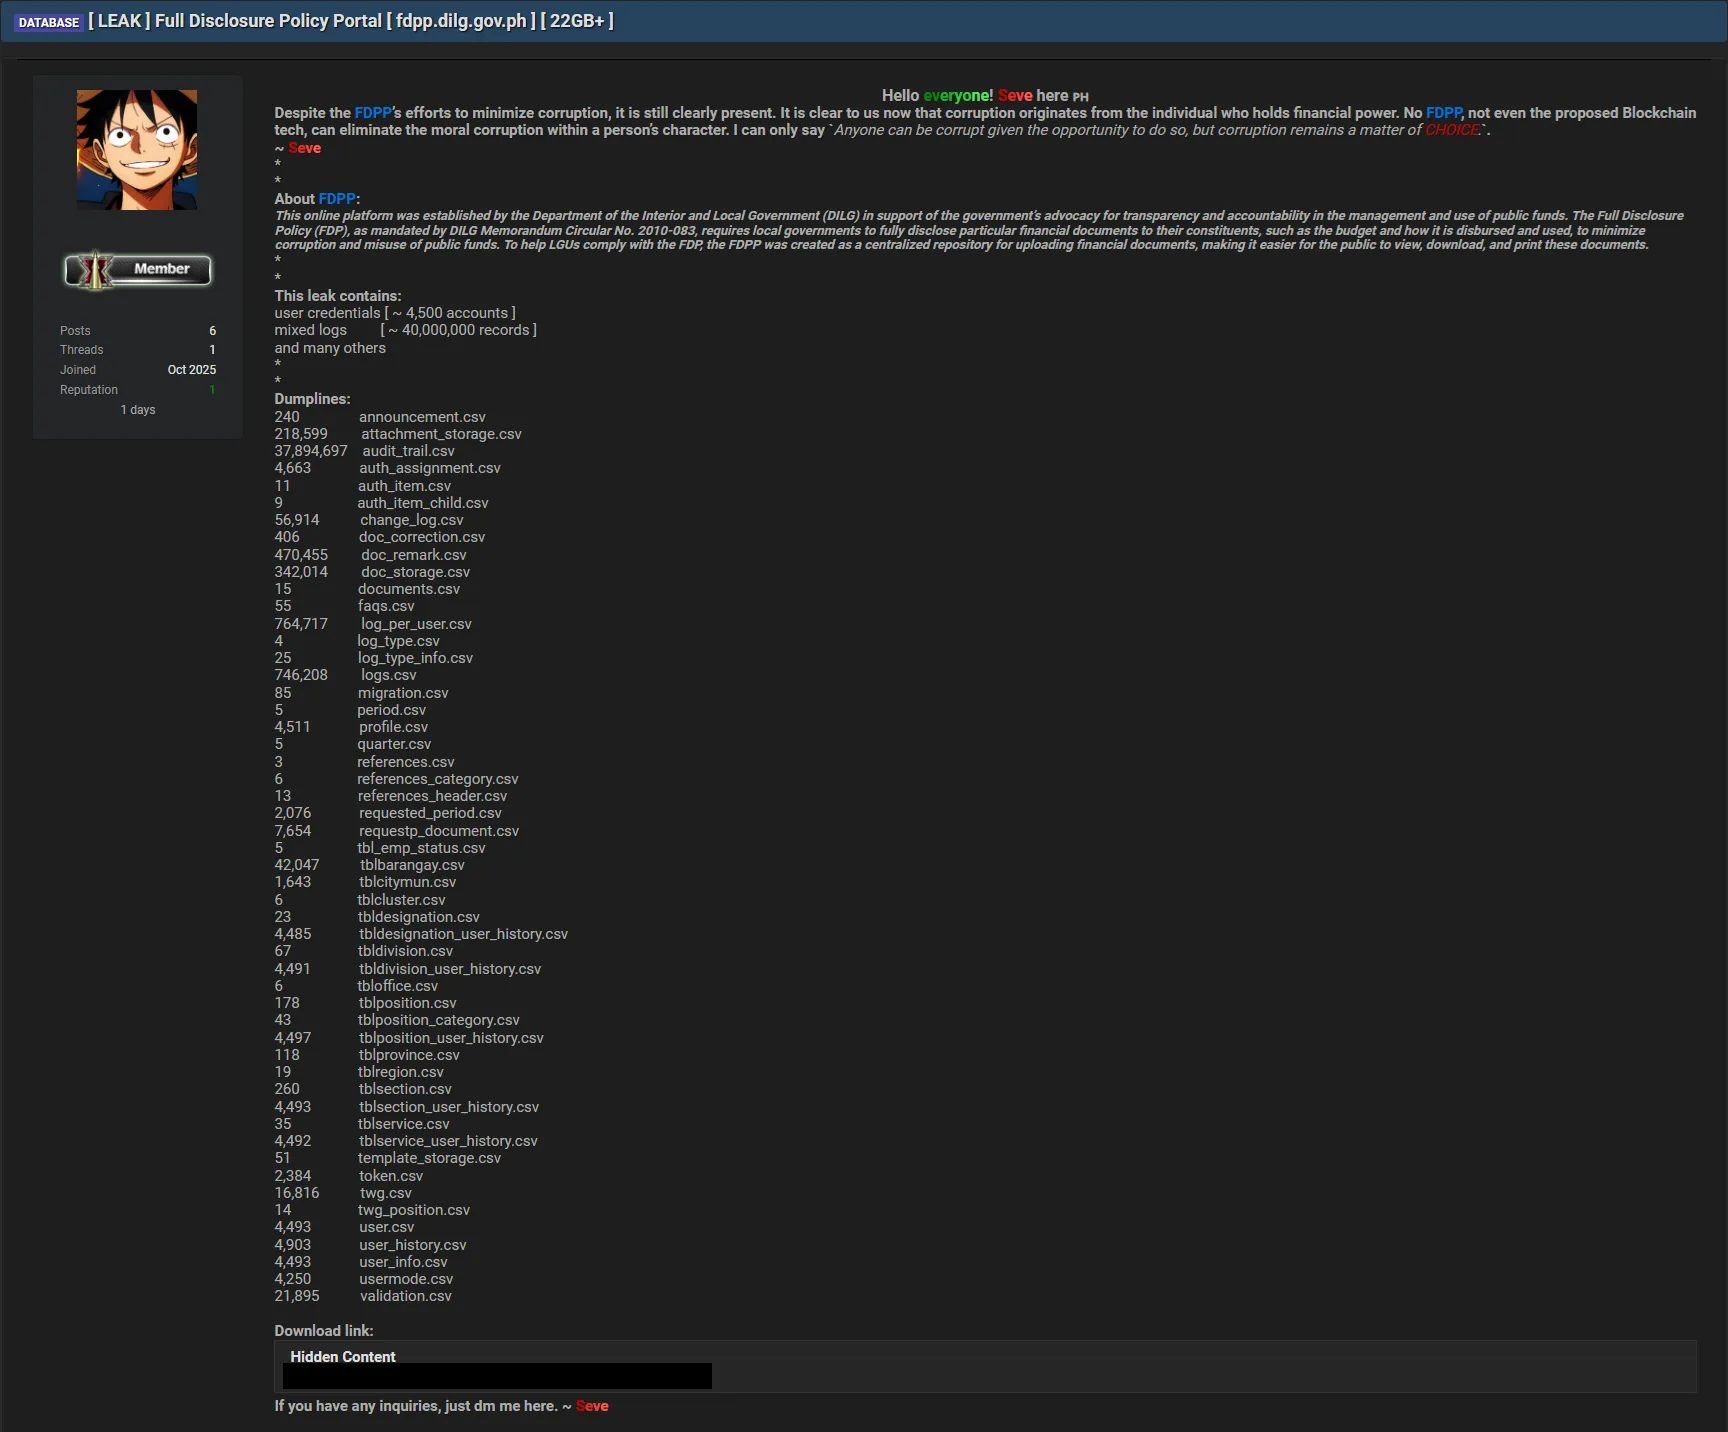The image size is (1728, 1432).
Task: Collapse the About FDPP section
Action: (x=316, y=198)
